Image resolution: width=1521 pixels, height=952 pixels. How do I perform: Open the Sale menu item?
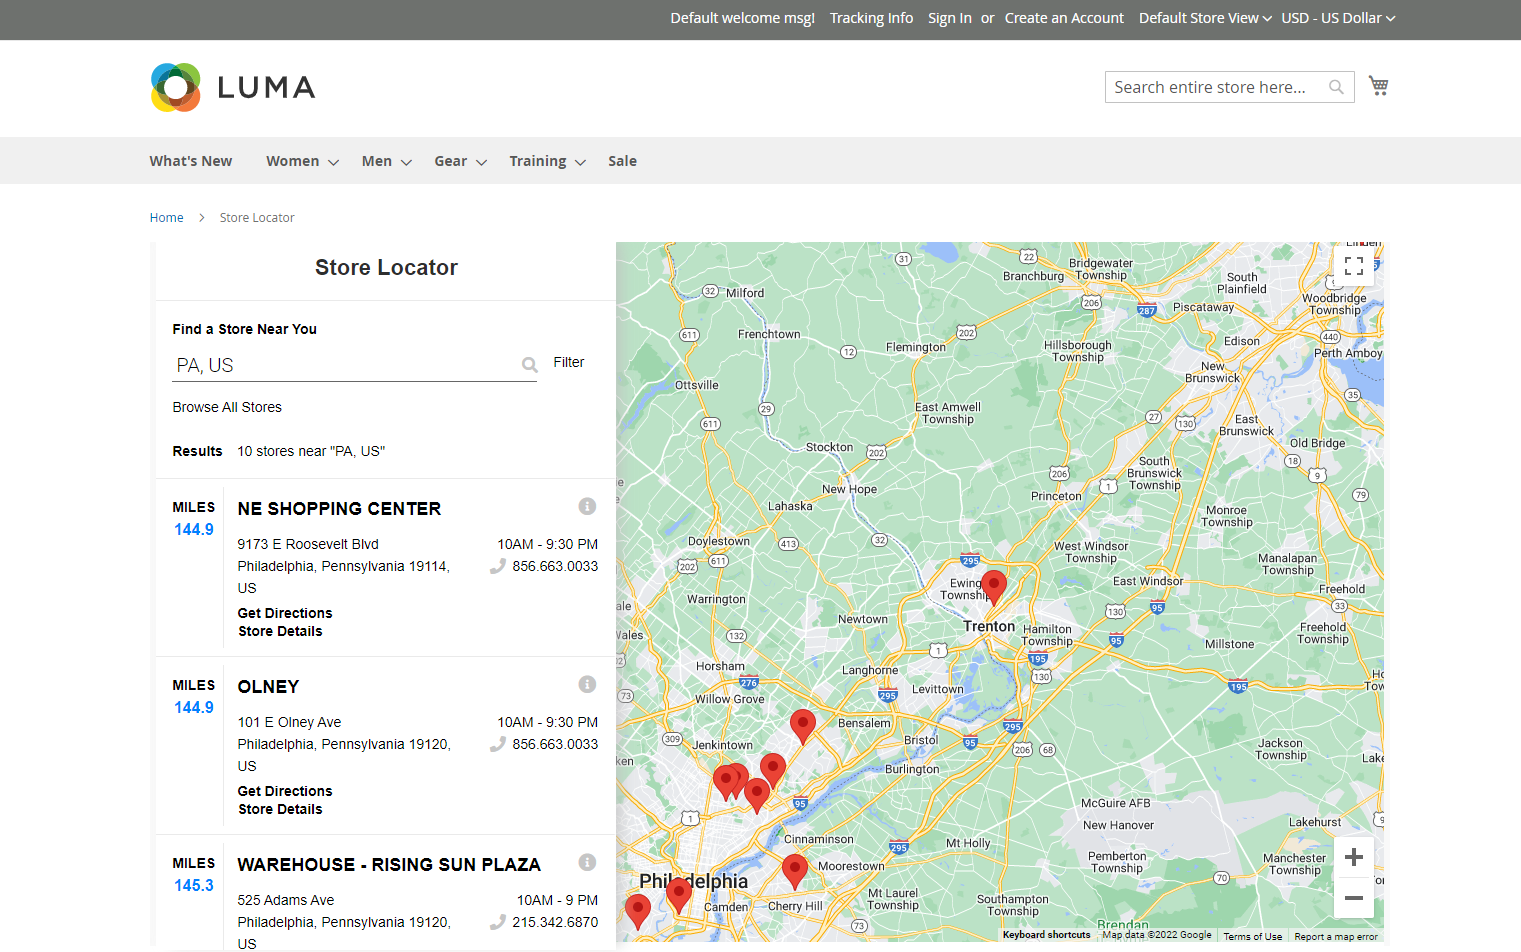point(622,161)
